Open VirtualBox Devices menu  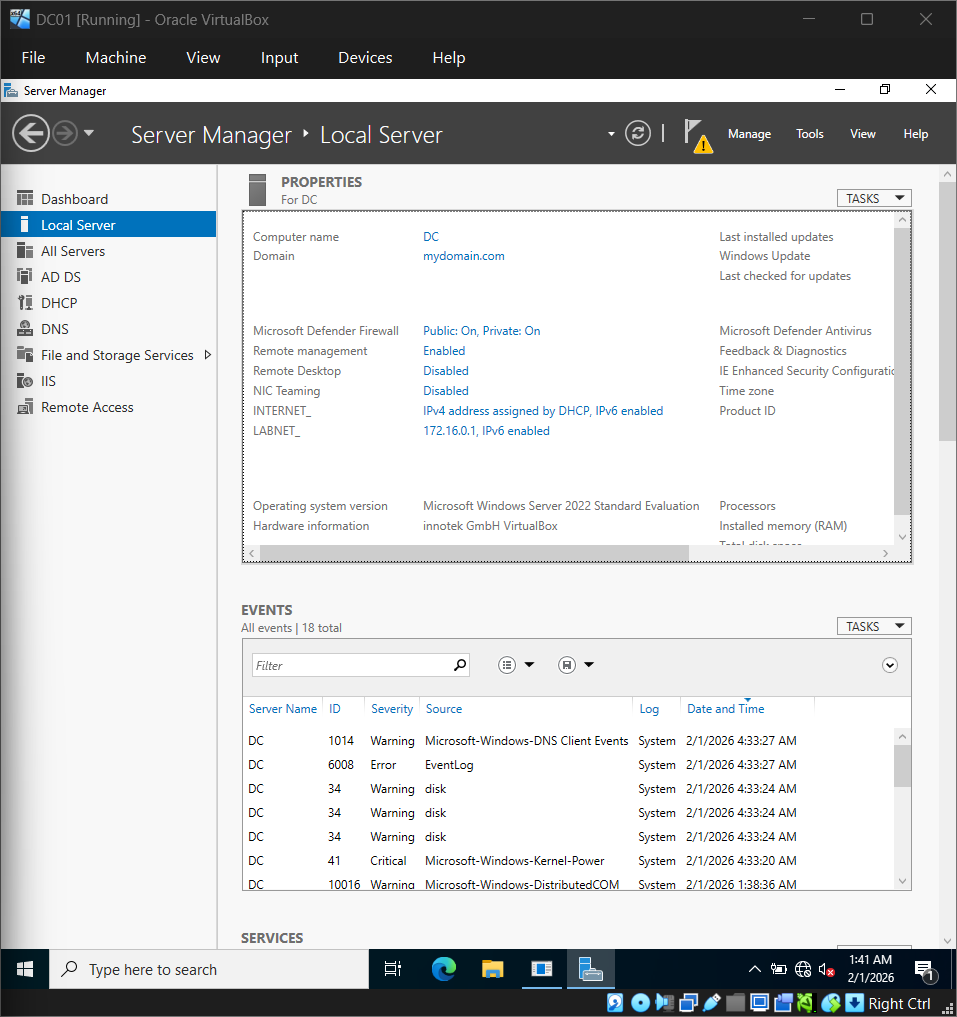[365, 58]
